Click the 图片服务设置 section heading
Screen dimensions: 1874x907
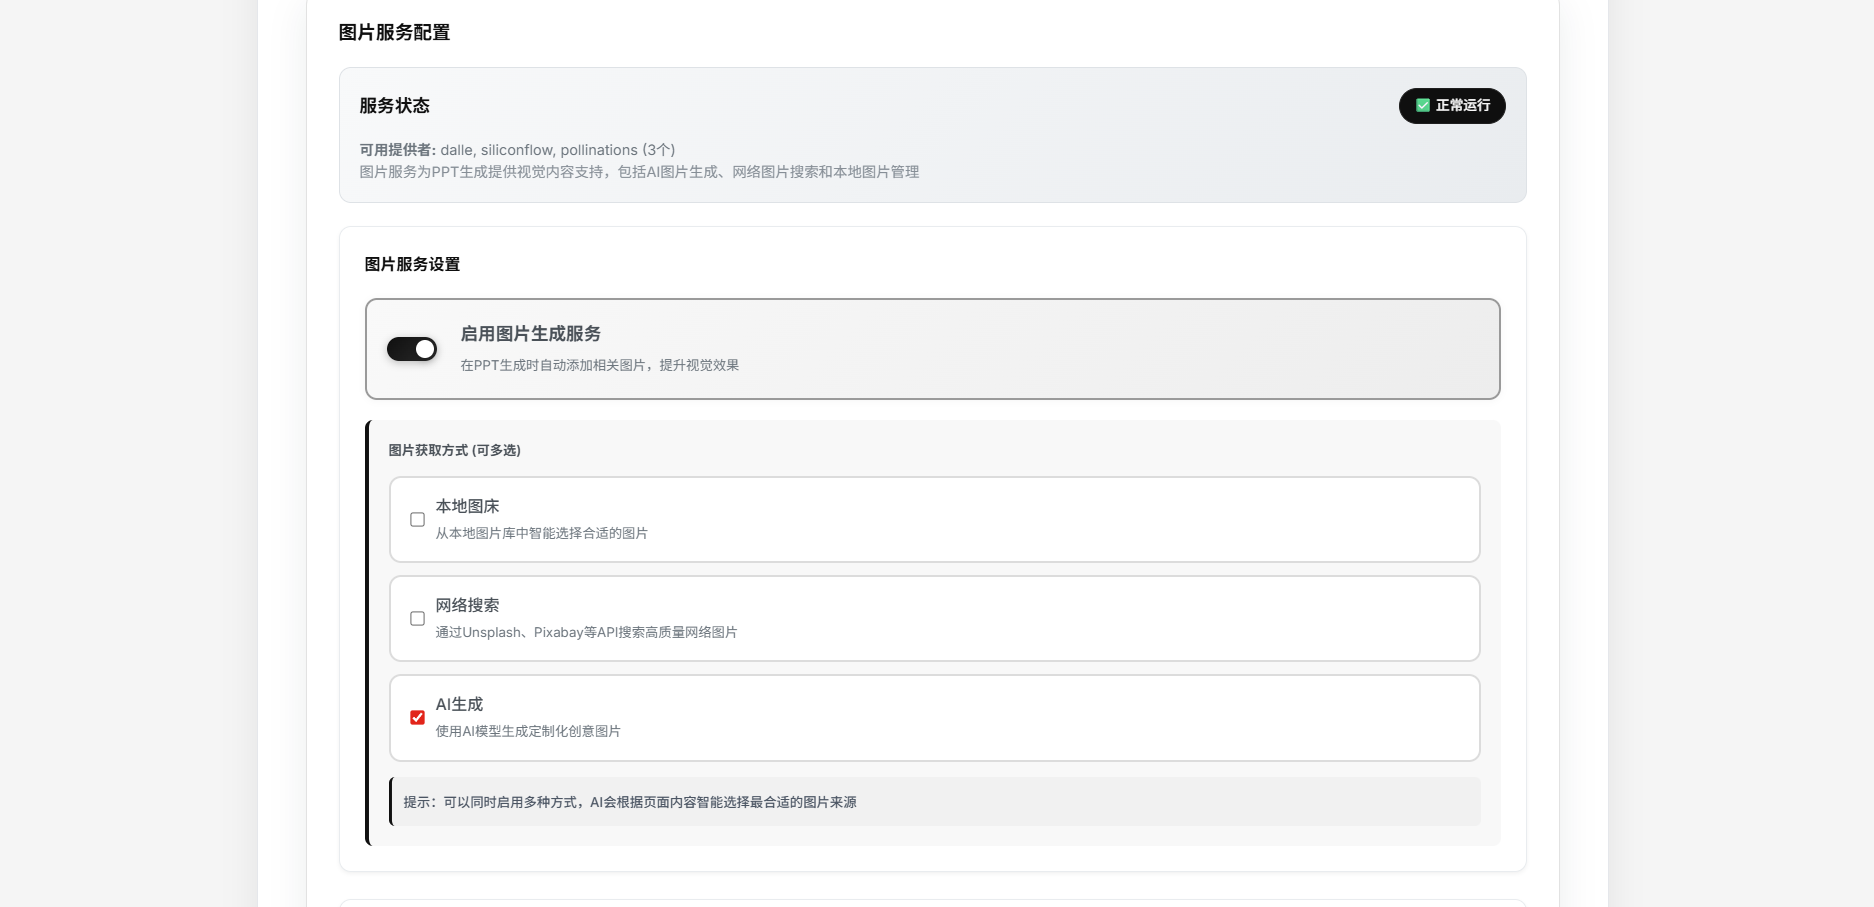coord(412,265)
